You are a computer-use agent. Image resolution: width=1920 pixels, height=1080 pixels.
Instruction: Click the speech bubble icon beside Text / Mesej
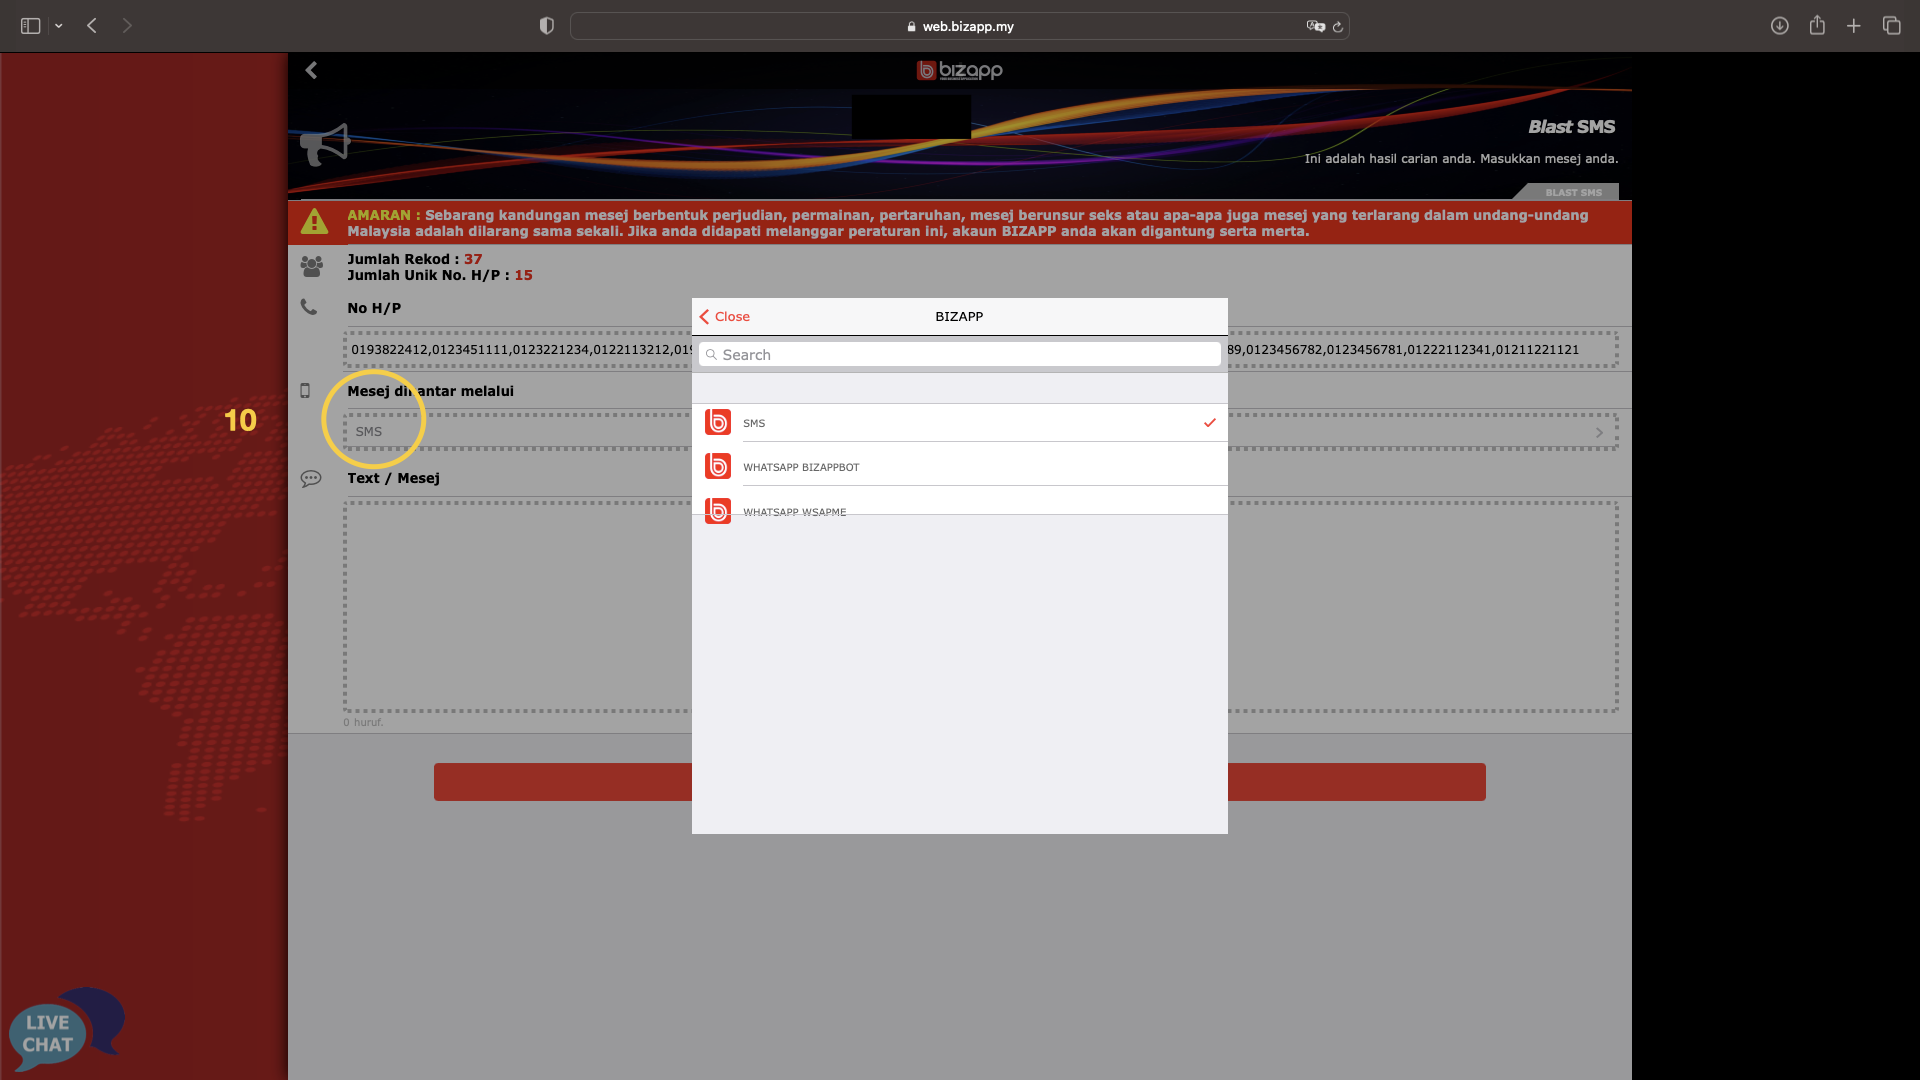coord(311,479)
